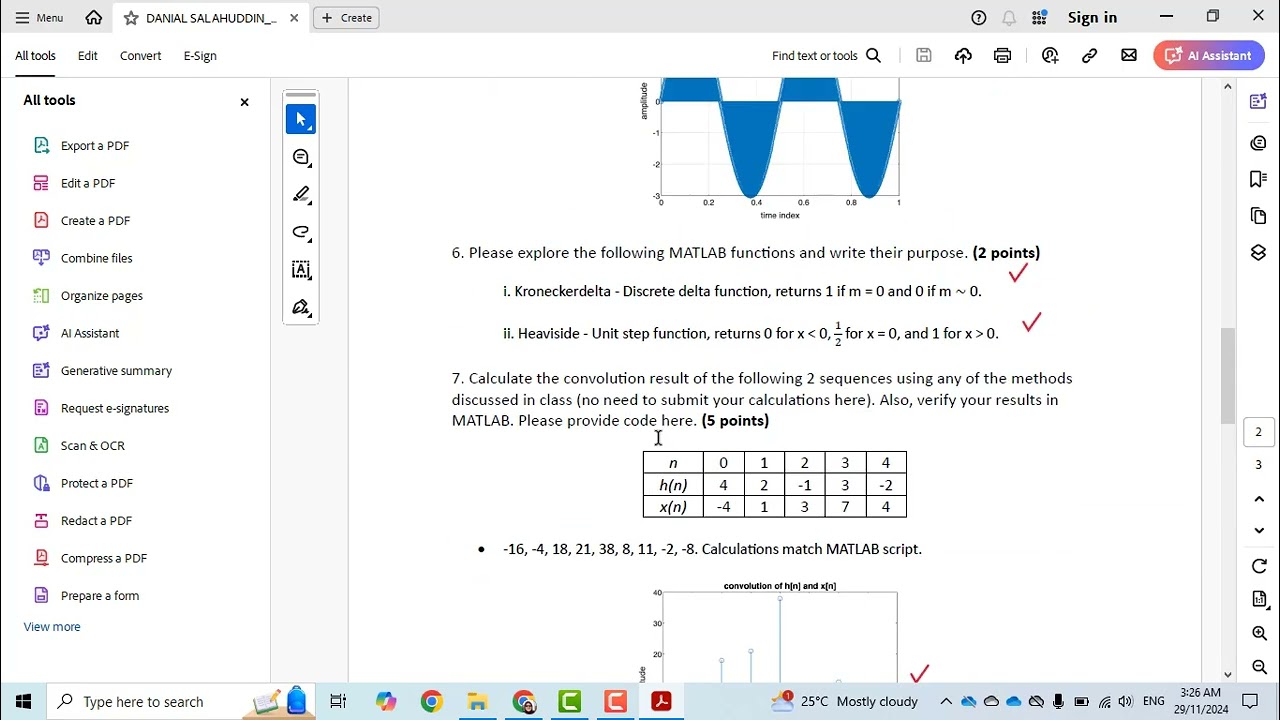Choose the Select arrow tool
The height and width of the screenshot is (720, 1280).
301,119
